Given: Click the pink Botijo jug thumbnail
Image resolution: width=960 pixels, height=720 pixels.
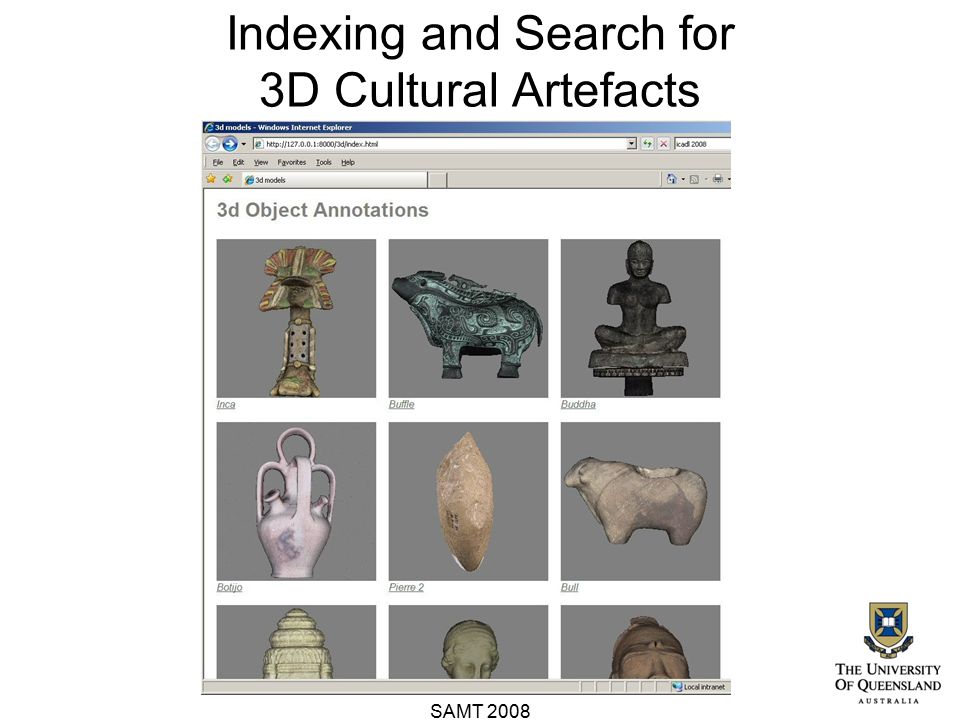Looking at the screenshot, I should pyautogui.click(x=296, y=501).
